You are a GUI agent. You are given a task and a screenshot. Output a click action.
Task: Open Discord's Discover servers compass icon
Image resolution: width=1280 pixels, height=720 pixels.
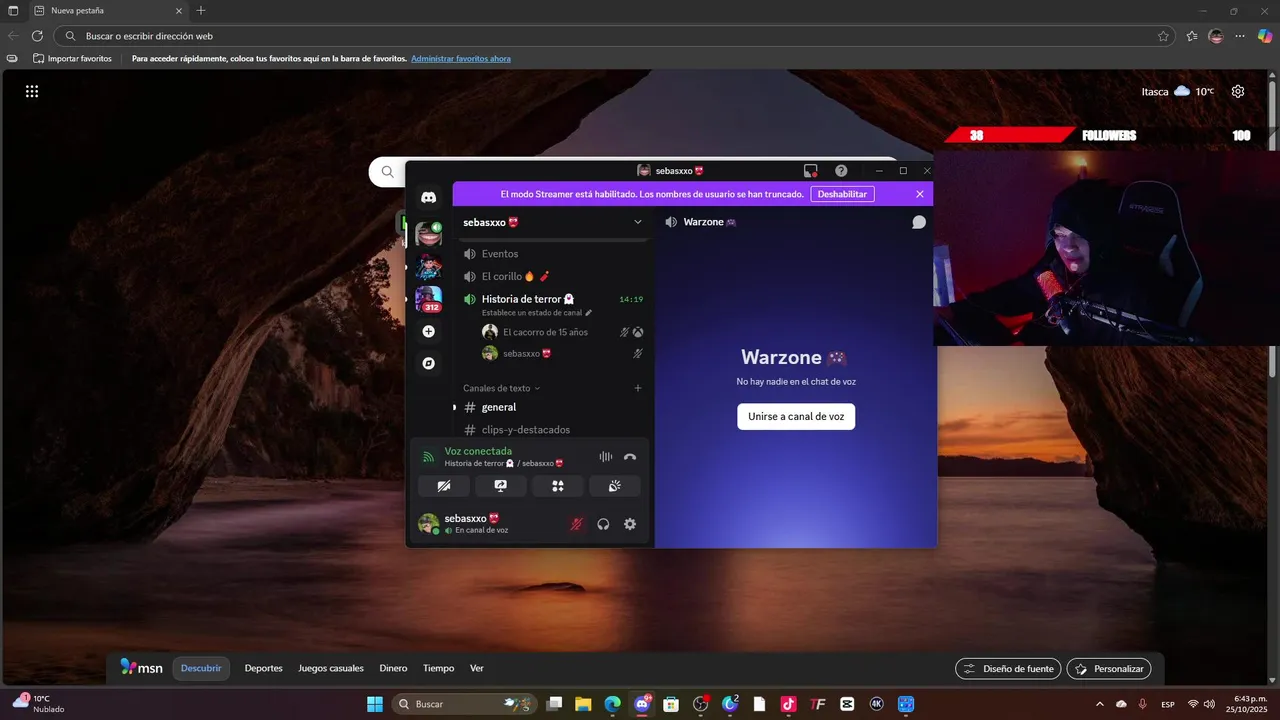(x=429, y=363)
